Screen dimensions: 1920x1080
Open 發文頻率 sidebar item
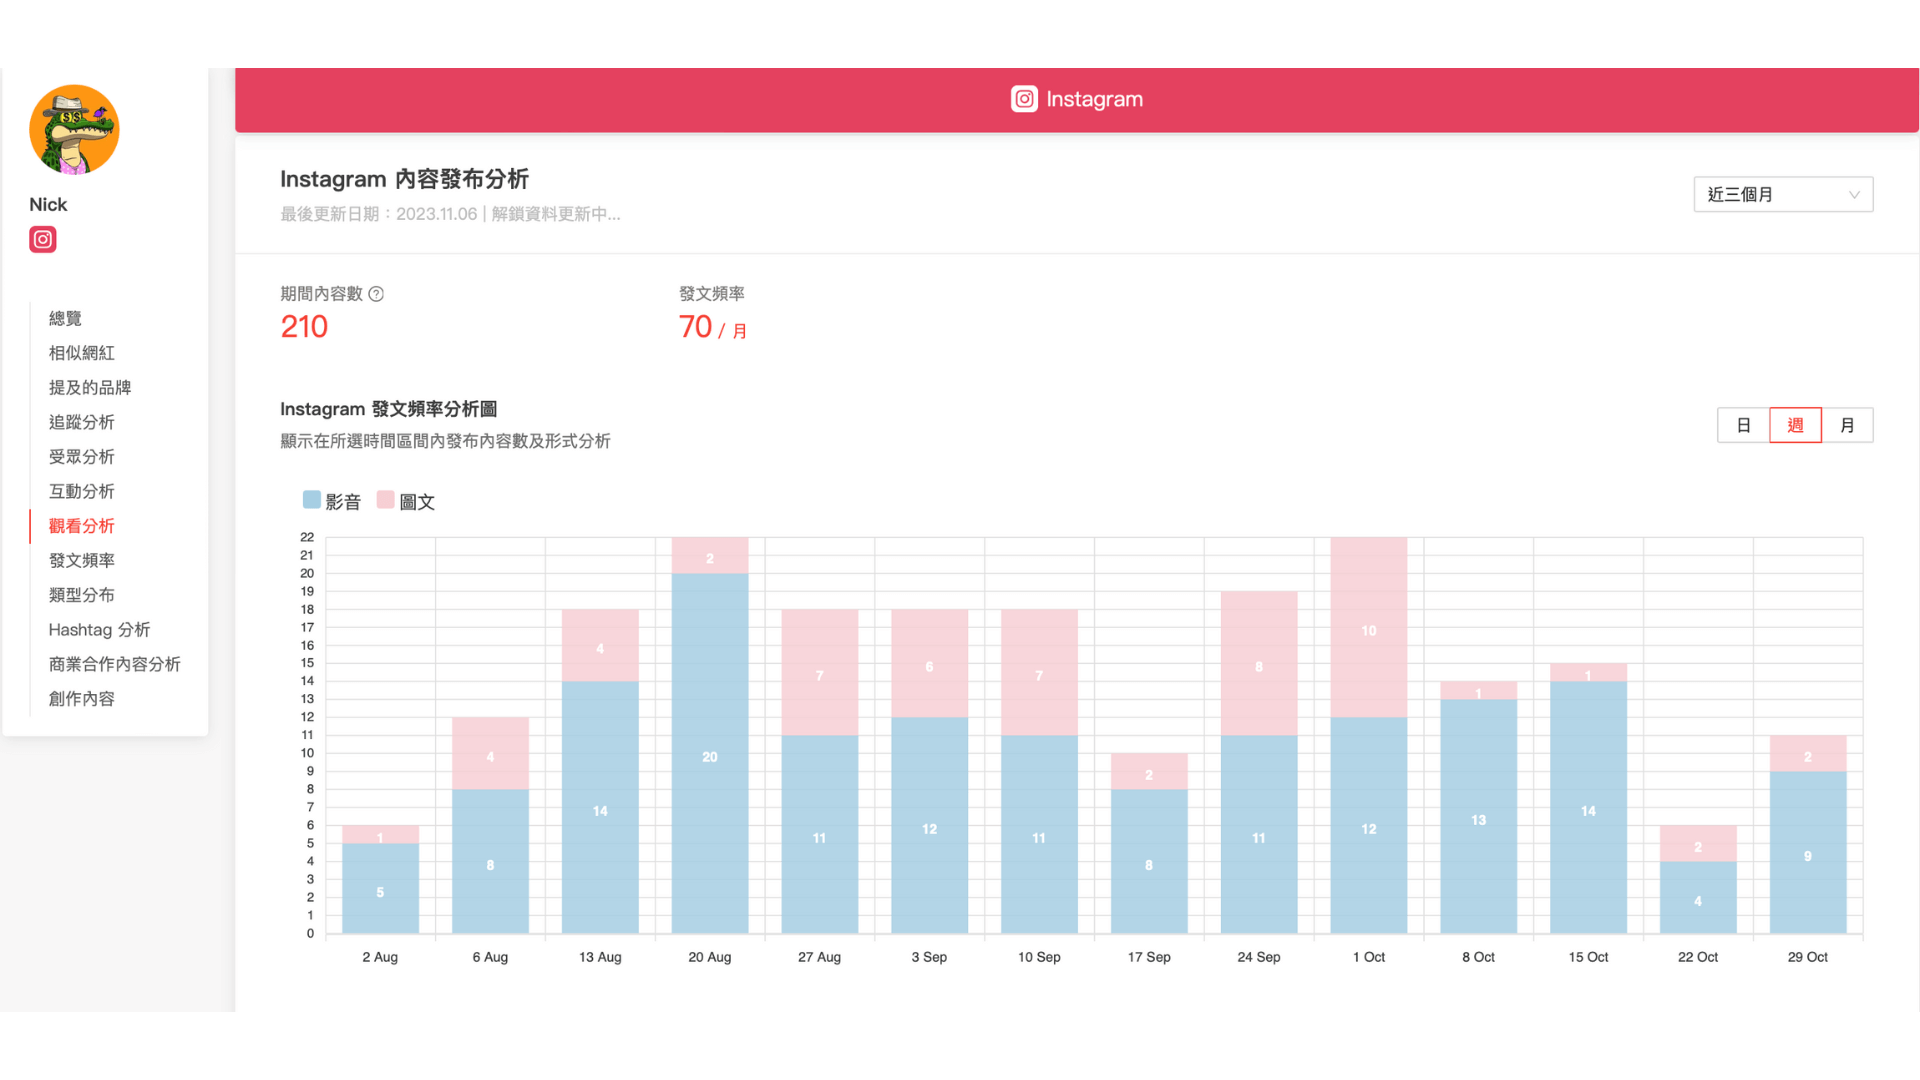(x=82, y=560)
